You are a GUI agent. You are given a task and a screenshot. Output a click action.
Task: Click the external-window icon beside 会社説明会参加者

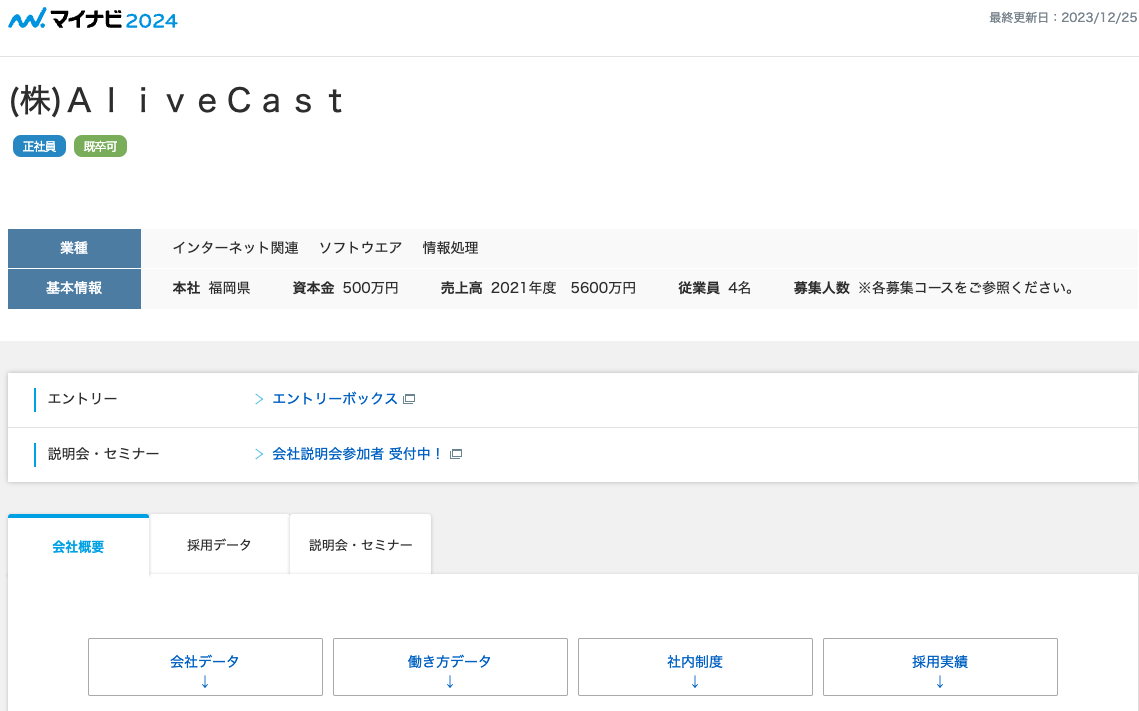[x=456, y=454]
